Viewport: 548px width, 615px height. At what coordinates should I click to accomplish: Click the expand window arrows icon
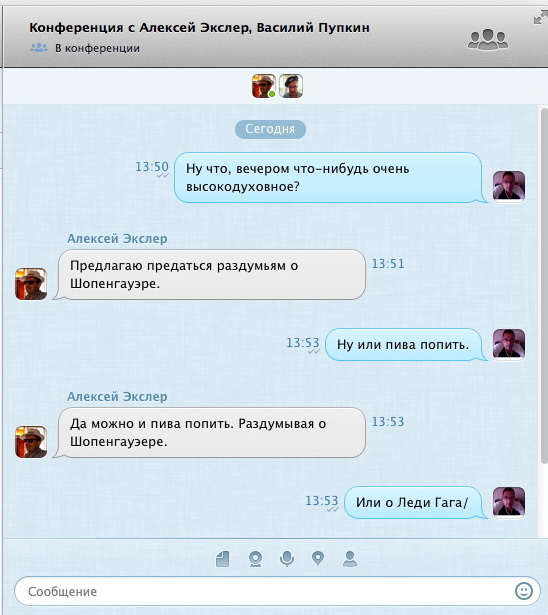tap(540, 17)
